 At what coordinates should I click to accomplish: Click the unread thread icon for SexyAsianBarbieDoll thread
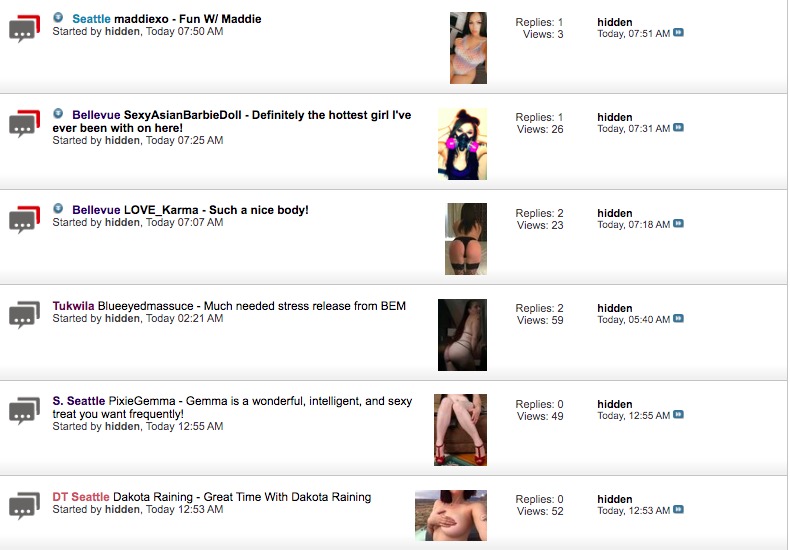click(24, 123)
